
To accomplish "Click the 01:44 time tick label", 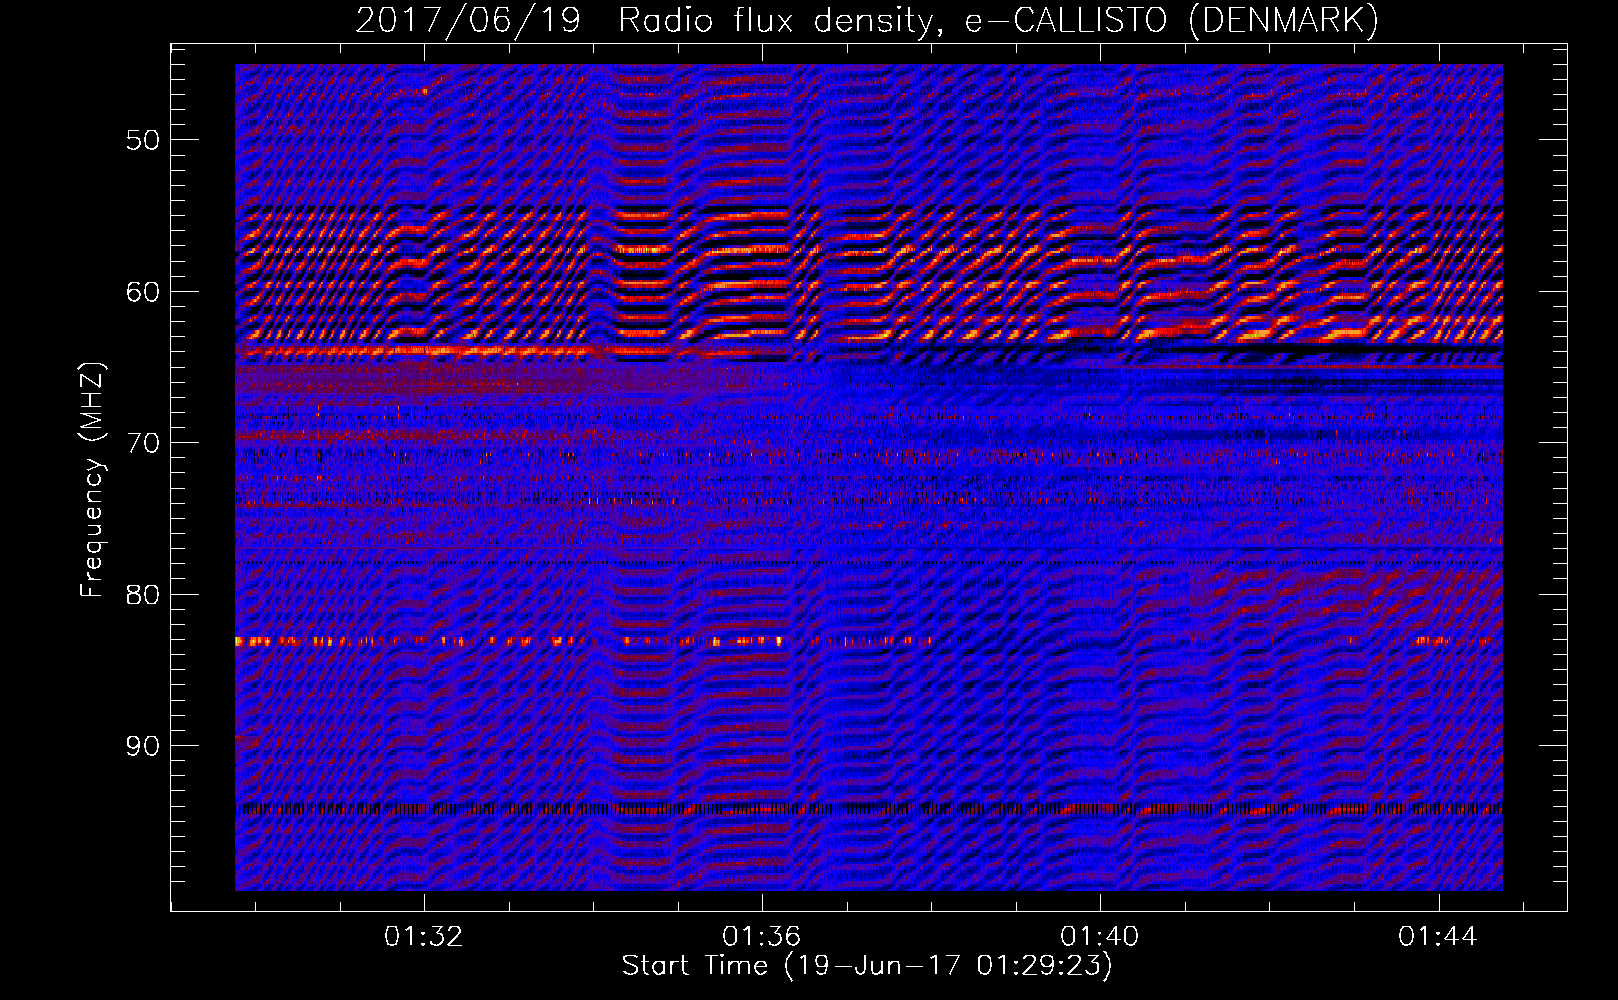I will coord(1438,937).
